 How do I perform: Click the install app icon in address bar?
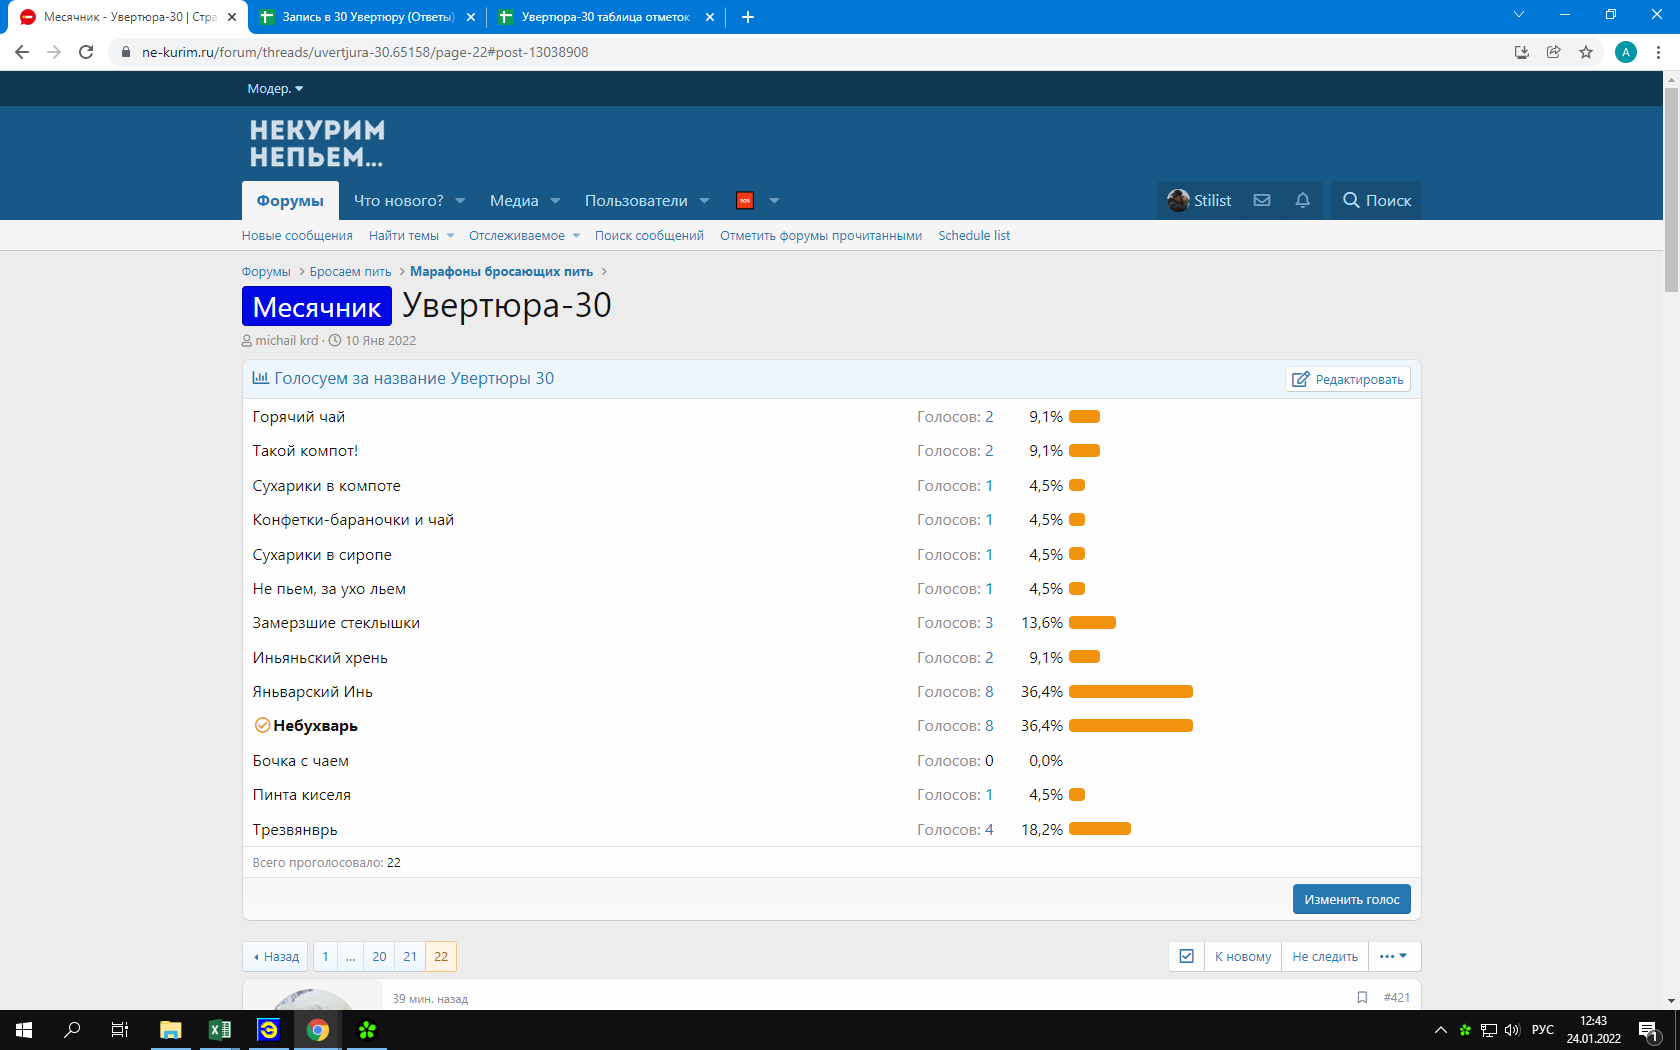tap(1522, 52)
